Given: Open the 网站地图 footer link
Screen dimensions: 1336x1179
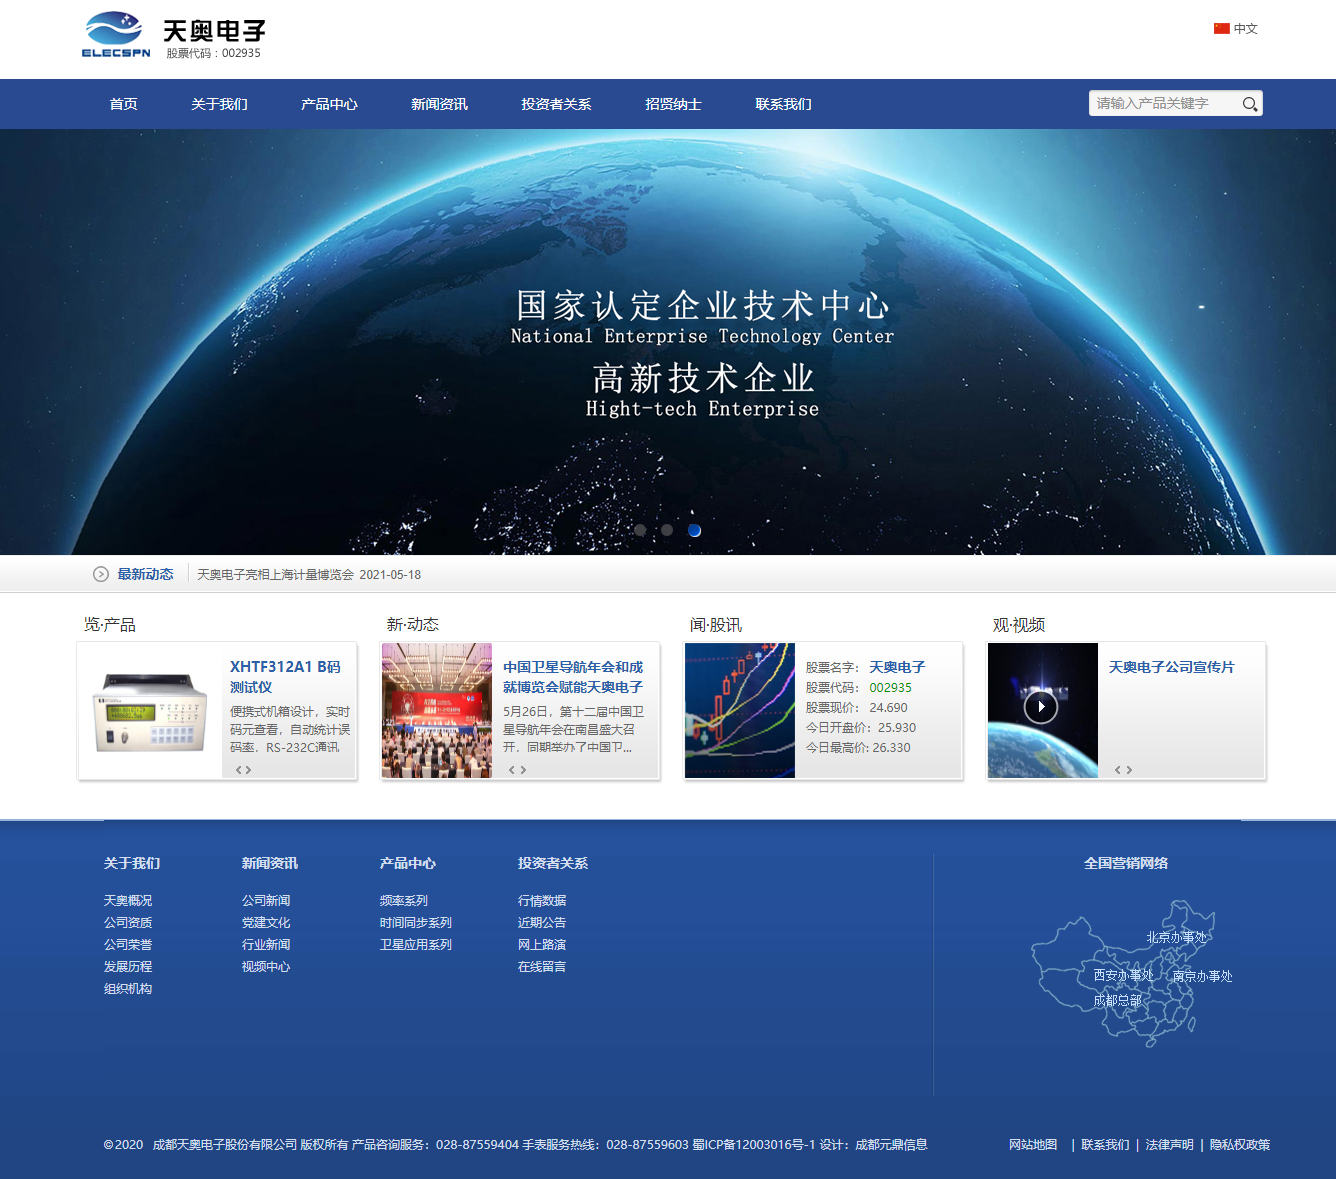Looking at the screenshot, I should point(1033,1145).
